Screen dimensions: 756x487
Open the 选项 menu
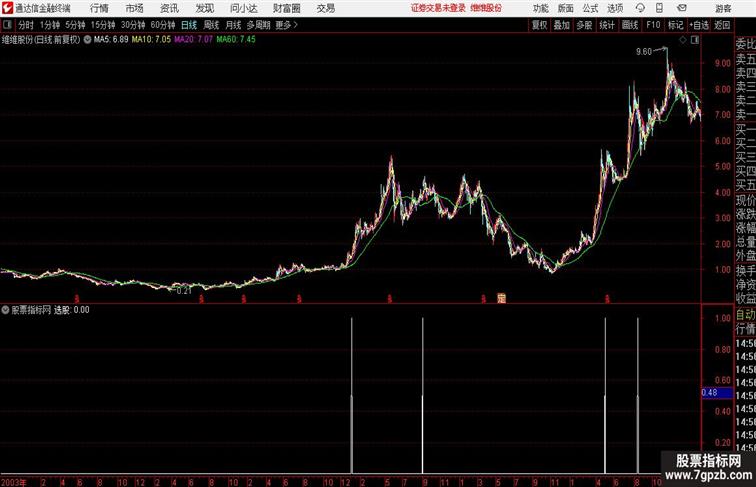615,8
